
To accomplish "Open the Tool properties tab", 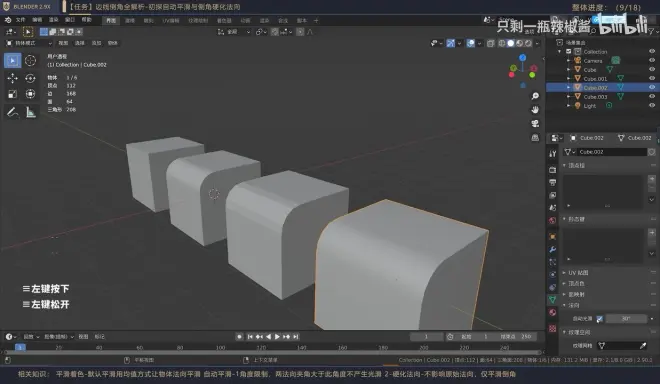I will pos(553,154).
